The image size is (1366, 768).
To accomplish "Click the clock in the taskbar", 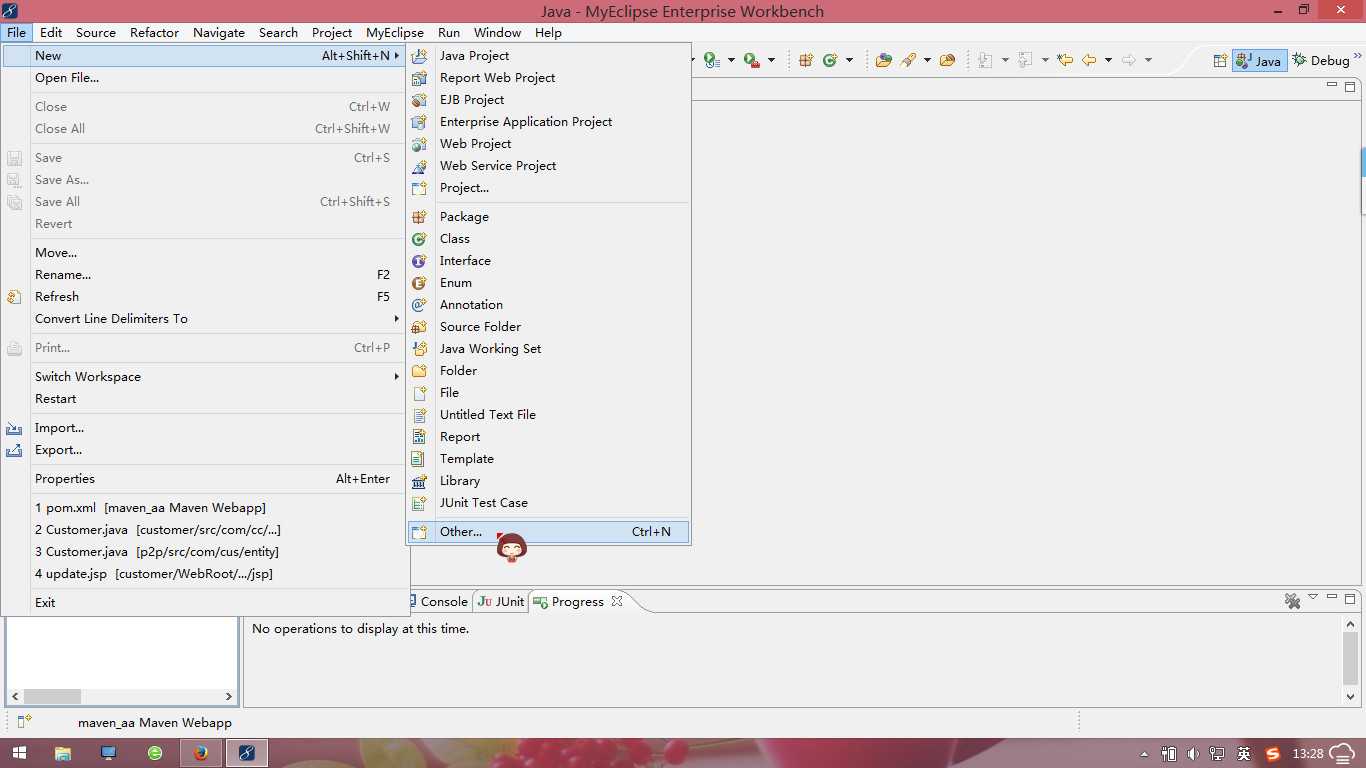I will [1308, 754].
